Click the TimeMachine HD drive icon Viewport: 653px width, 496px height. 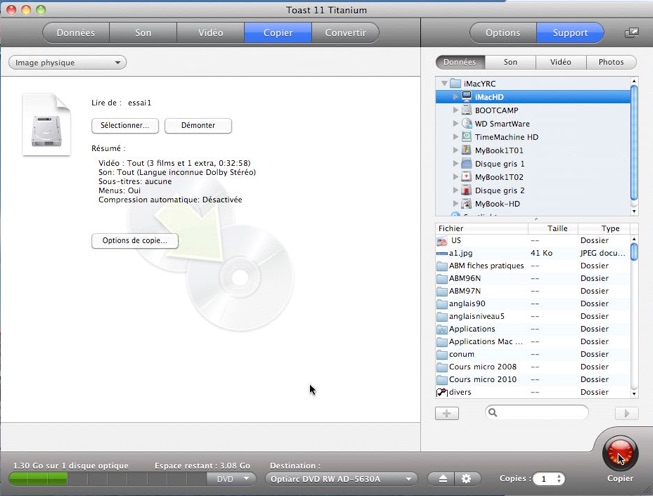click(466, 137)
